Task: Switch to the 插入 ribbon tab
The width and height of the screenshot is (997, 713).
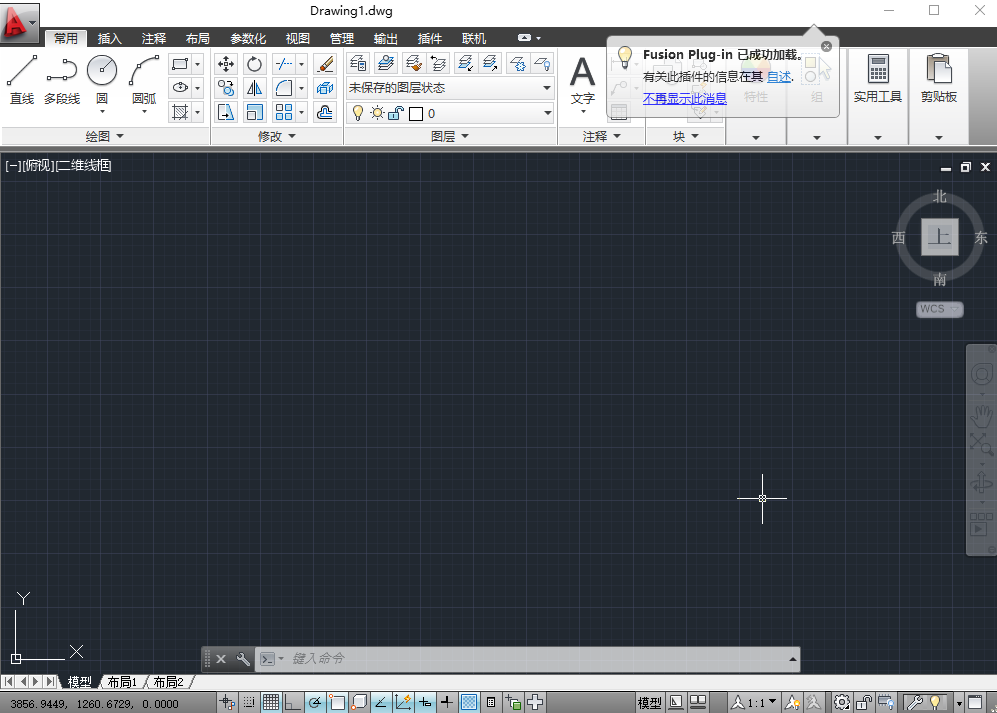Action: (x=109, y=38)
